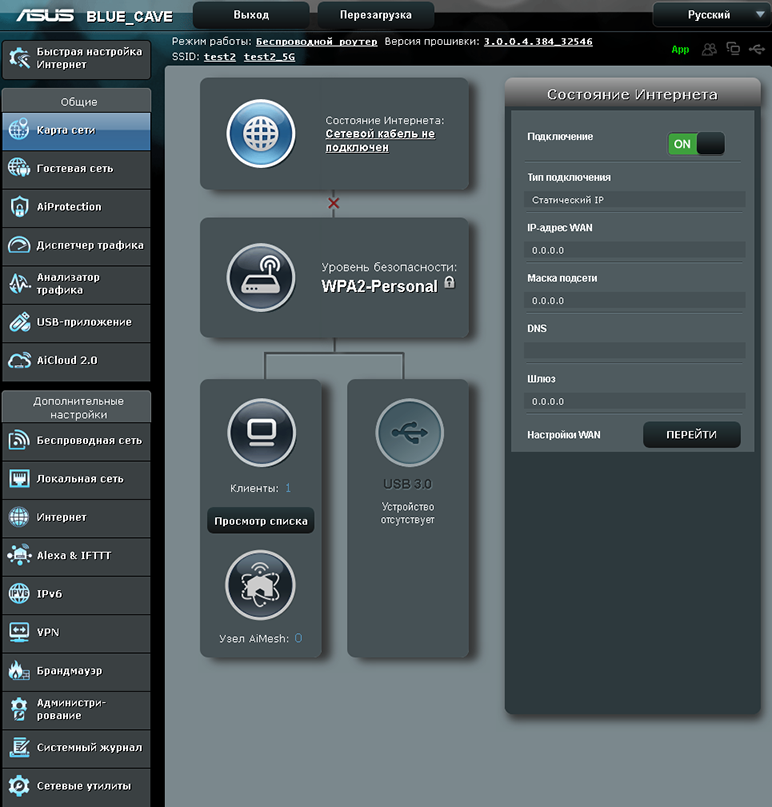Click WPA2-Personal security level text

pyautogui.click(x=379, y=286)
